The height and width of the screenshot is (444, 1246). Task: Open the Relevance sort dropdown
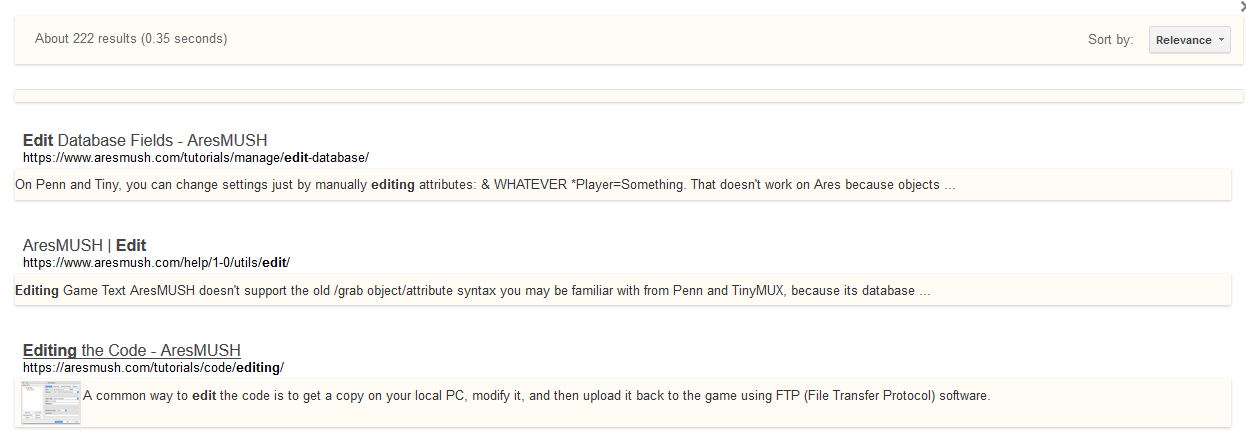tap(1188, 40)
